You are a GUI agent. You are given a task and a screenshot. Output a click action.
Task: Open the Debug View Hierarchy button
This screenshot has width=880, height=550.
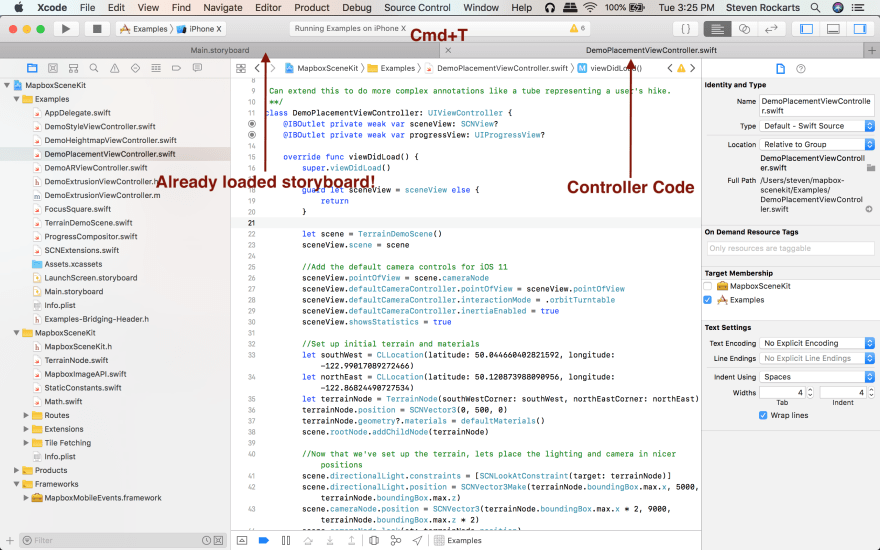(374, 540)
